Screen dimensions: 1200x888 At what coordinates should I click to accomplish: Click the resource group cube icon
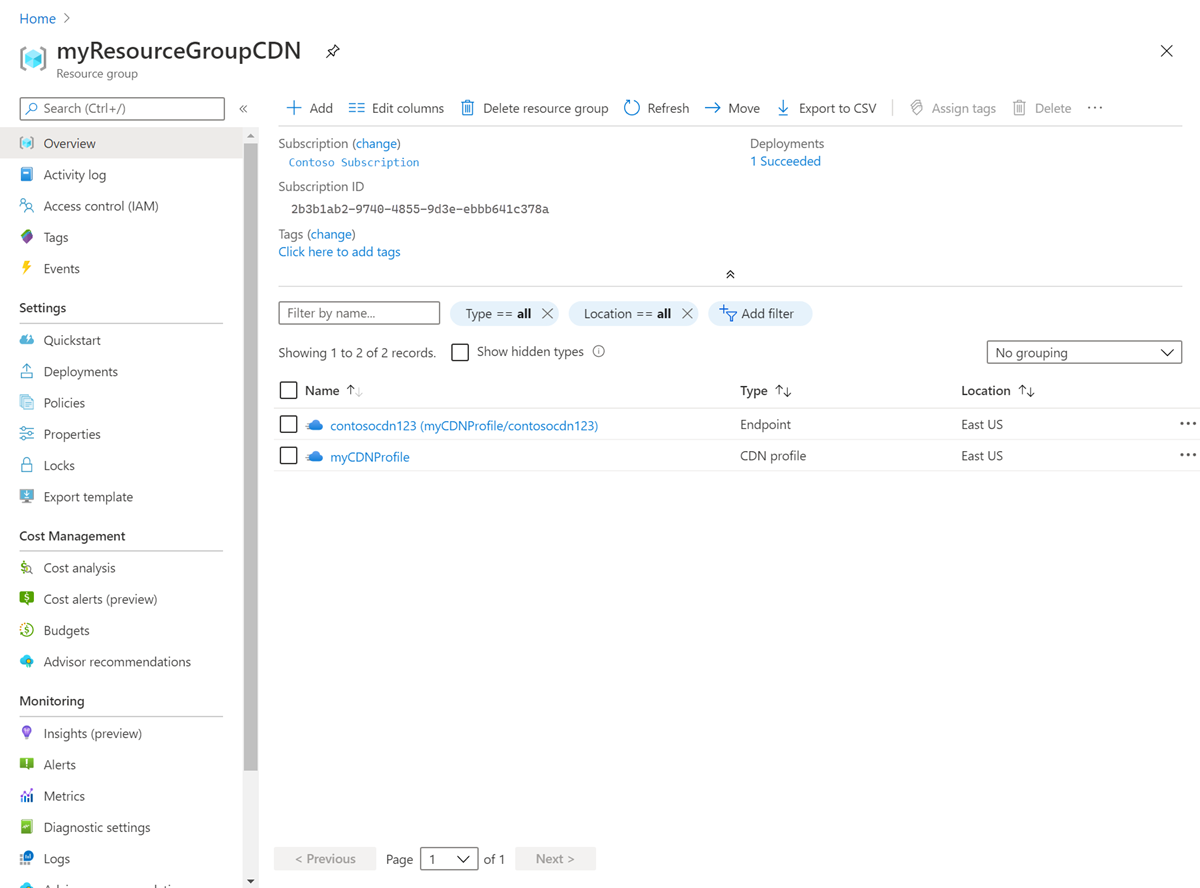click(33, 59)
